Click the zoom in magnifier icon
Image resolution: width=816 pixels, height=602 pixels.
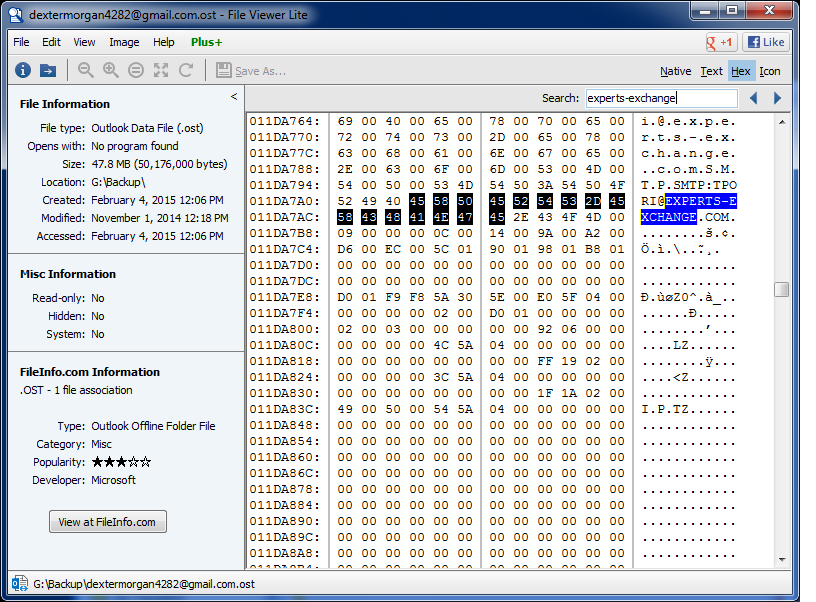click(x=110, y=70)
